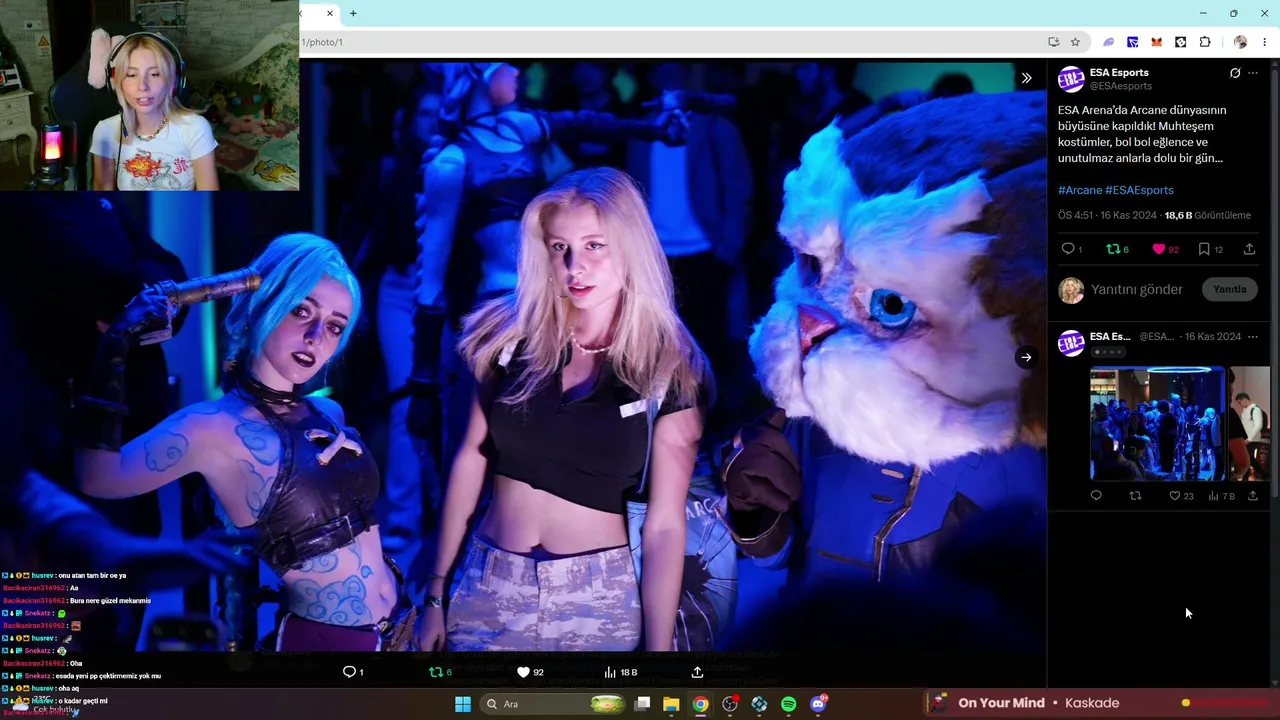Open the Extensions puzzle menu
Screen dimensions: 1280x720
pos(1205,42)
